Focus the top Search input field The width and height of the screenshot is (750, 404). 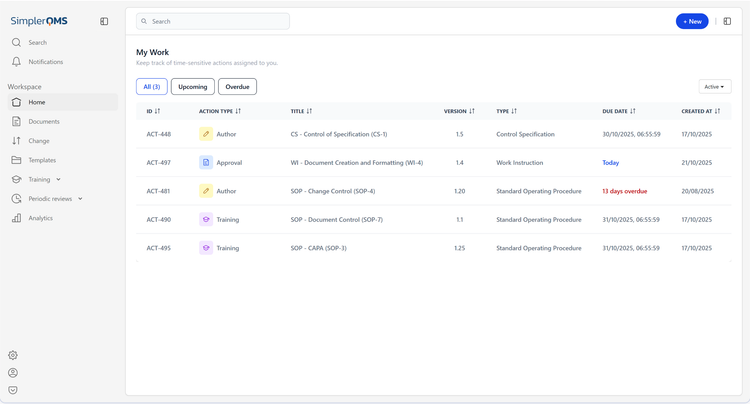213,21
